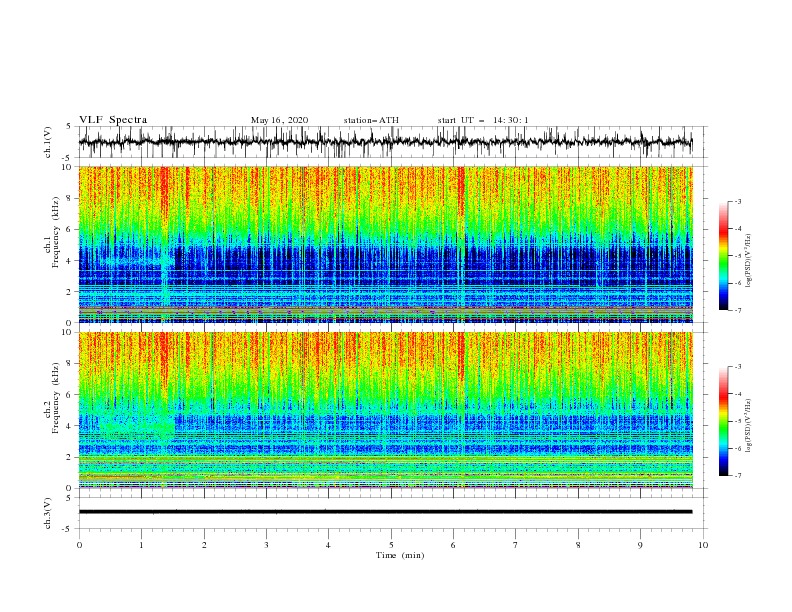Click the ch.3 voltage trace panel
This screenshot has width=792, height=612.
(393, 513)
